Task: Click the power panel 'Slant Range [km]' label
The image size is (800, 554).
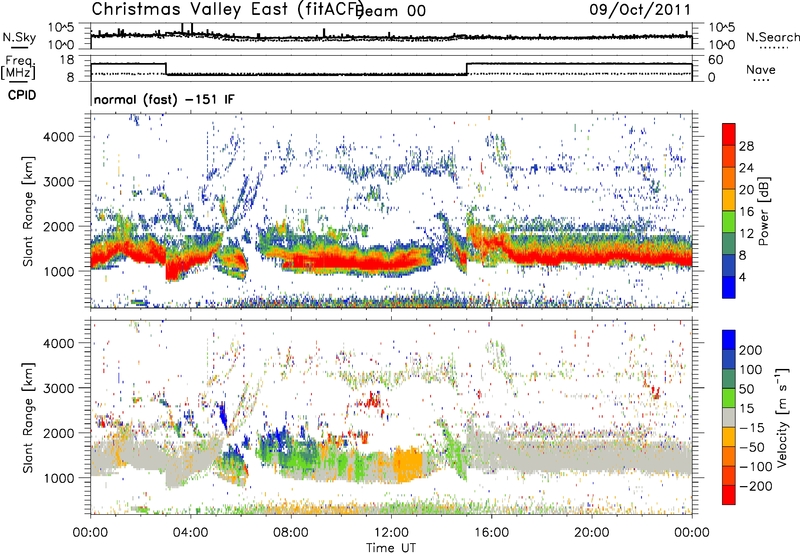Action: pyautogui.click(x=28, y=211)
